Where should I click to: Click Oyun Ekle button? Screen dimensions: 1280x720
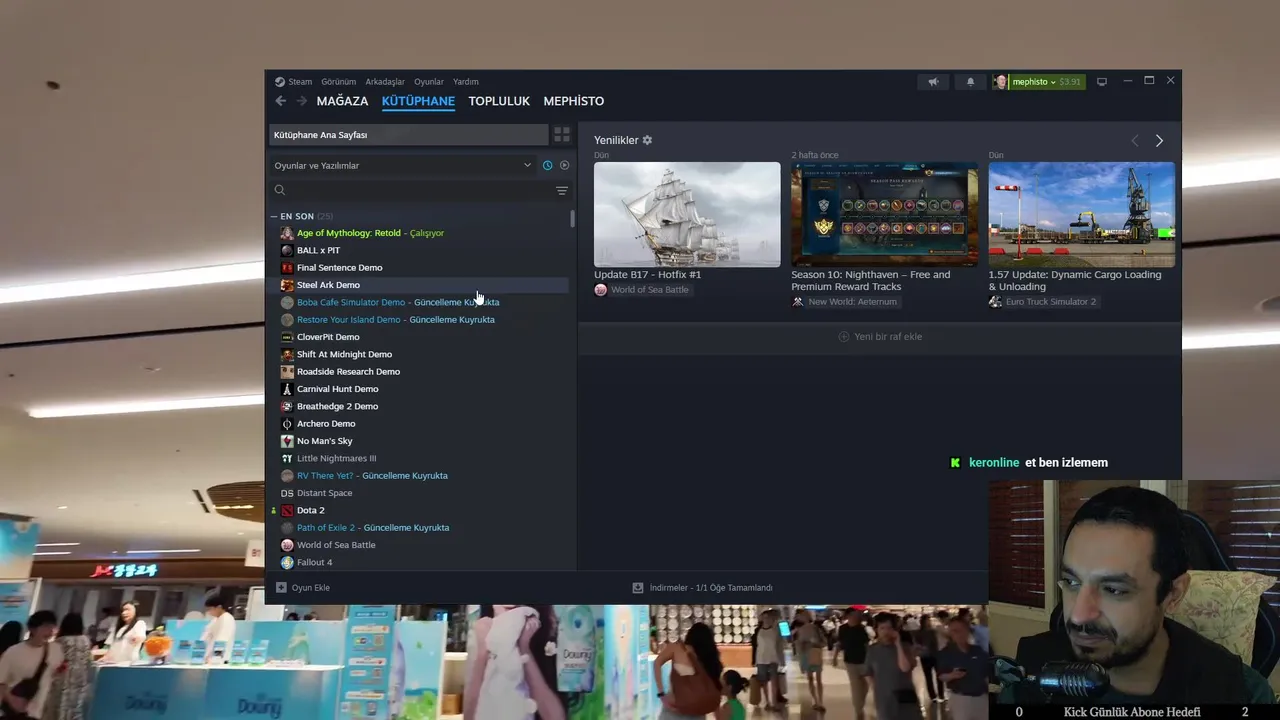pyautogui.click(x=303, y=588)
